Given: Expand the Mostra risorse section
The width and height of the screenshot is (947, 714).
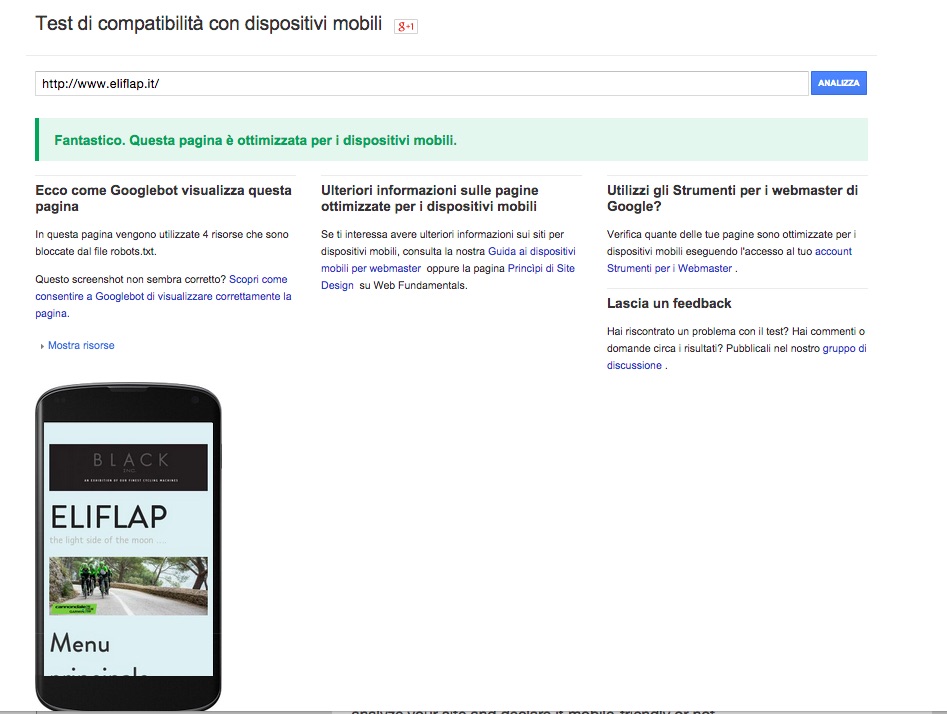Looking at the screenshot, I should (80, 345).
